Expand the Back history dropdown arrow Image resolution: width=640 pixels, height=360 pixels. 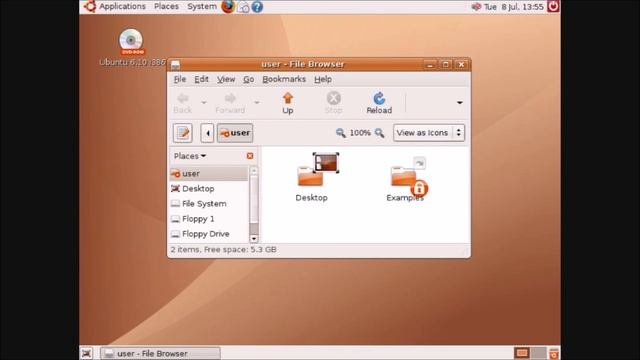(204, 102)
